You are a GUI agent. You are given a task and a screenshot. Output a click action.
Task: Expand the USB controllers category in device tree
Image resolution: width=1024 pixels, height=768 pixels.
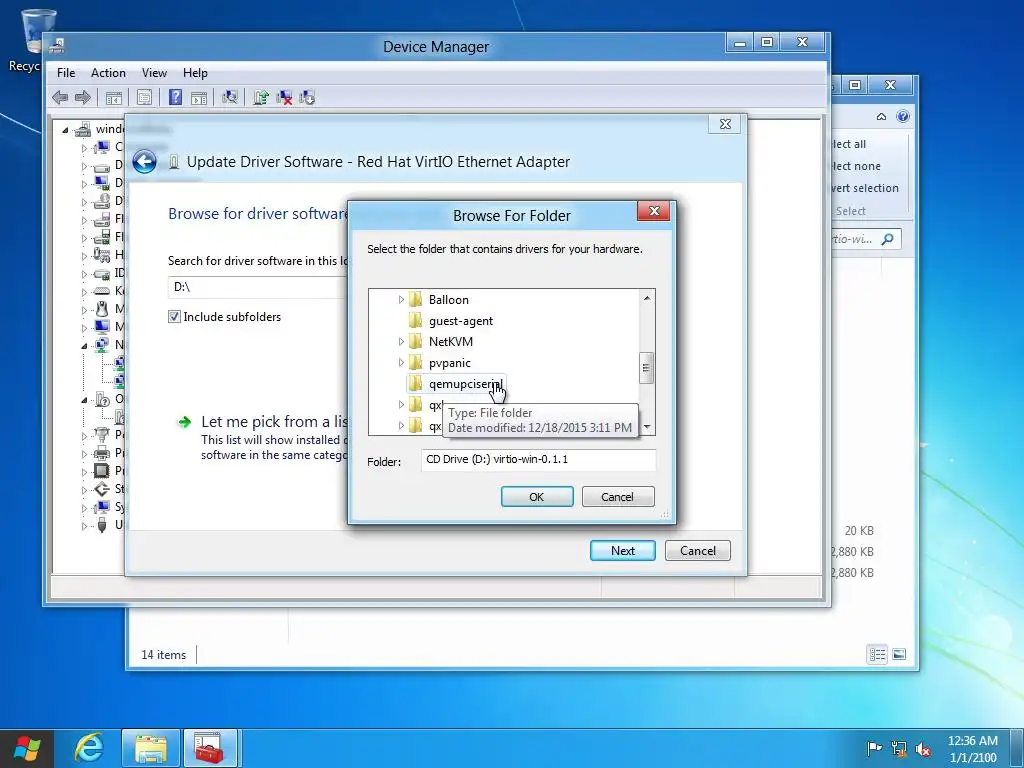coord(84,525)
